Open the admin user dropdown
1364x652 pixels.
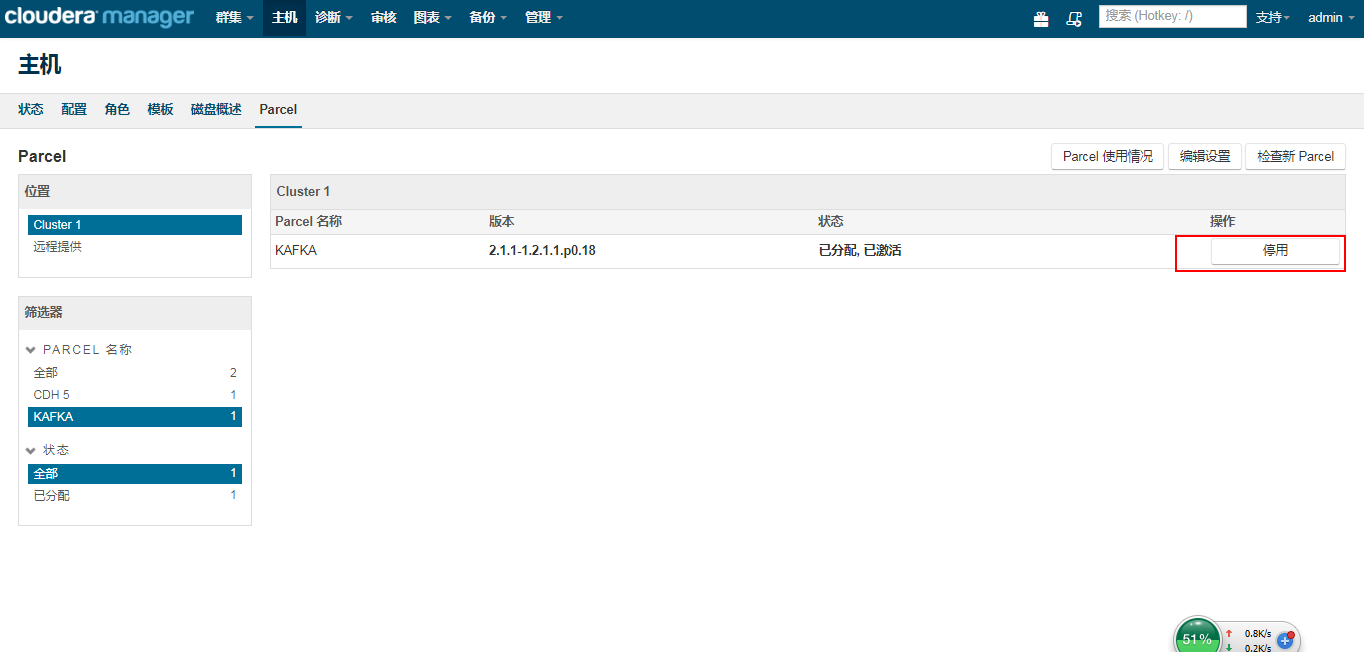click(x=1331, y=18)
